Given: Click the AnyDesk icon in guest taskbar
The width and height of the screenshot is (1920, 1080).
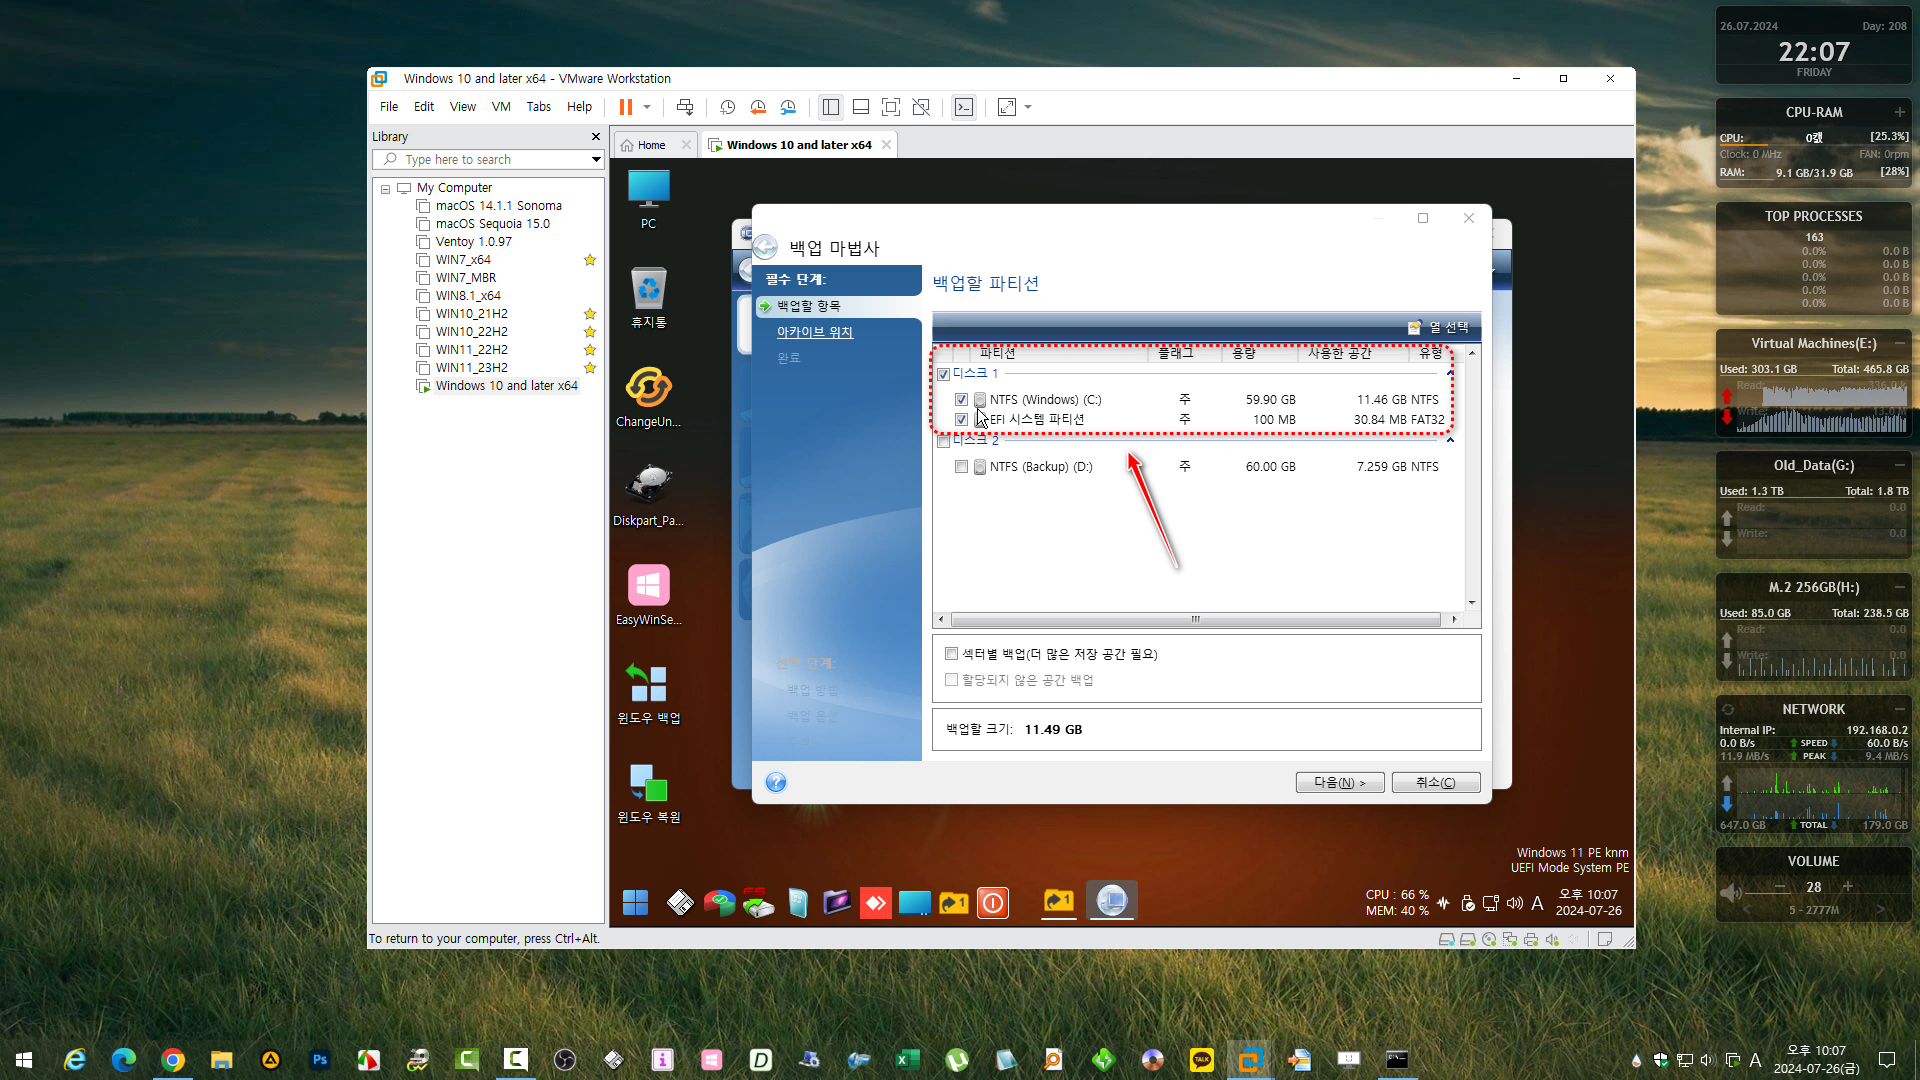Looking at the screenshot, I should 876,903.
